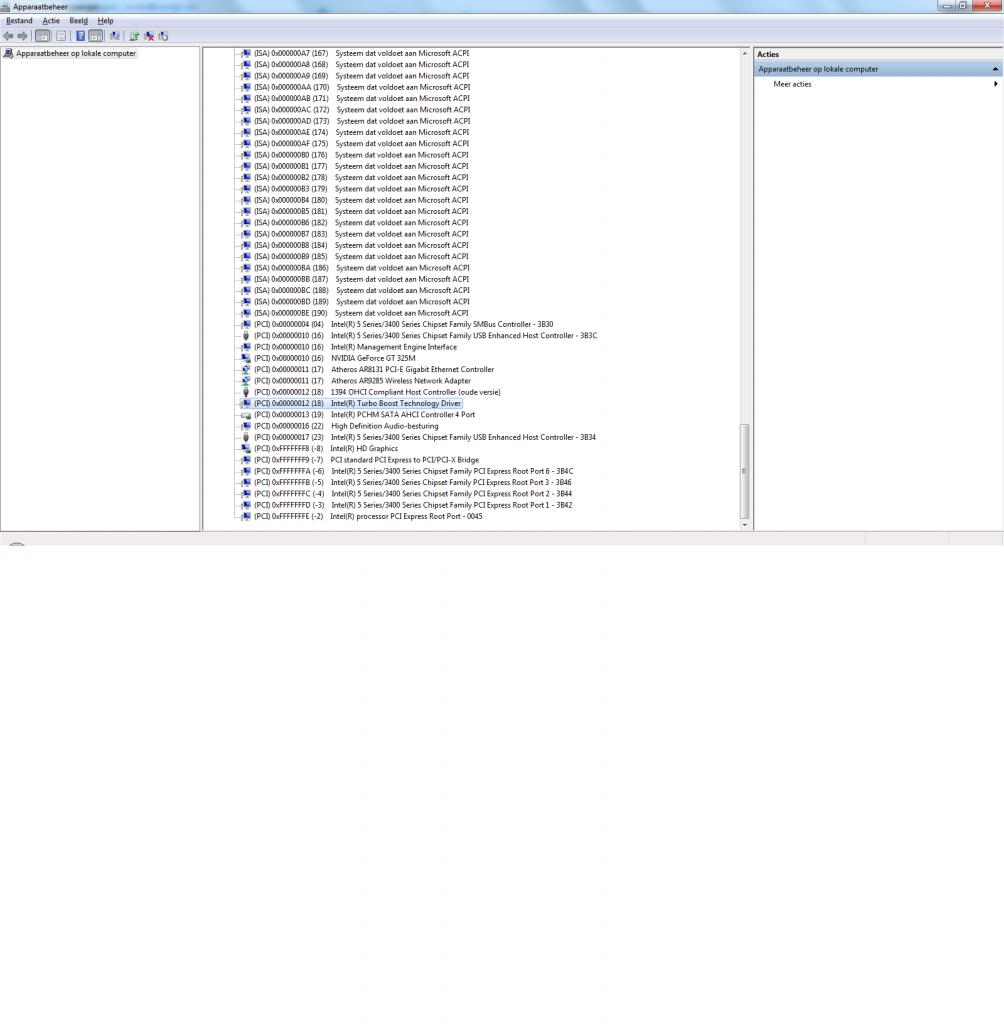Select (ISA) 0x000000BE (190) ACPI row

tap(361, 313)
